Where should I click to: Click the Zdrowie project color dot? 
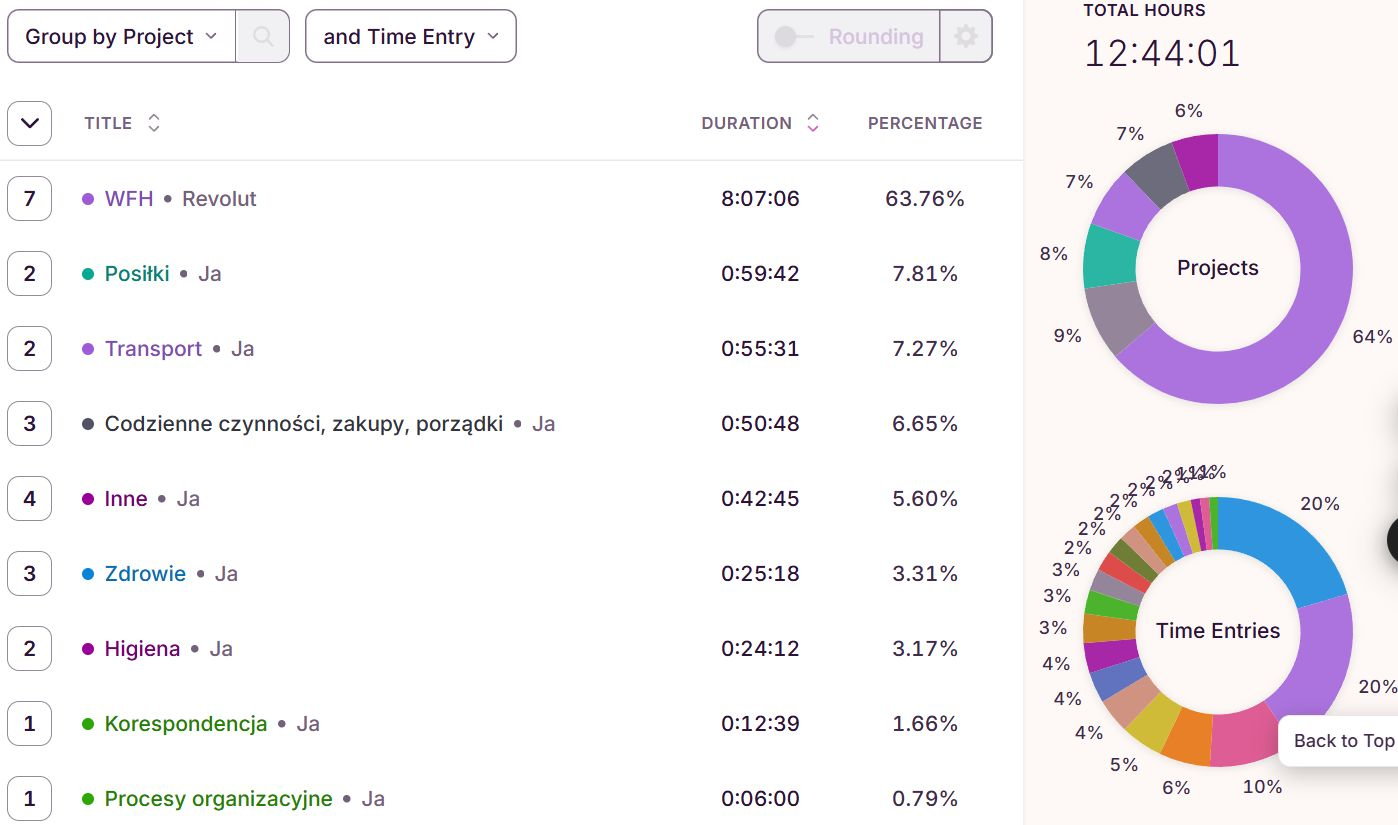click(88, 574)
